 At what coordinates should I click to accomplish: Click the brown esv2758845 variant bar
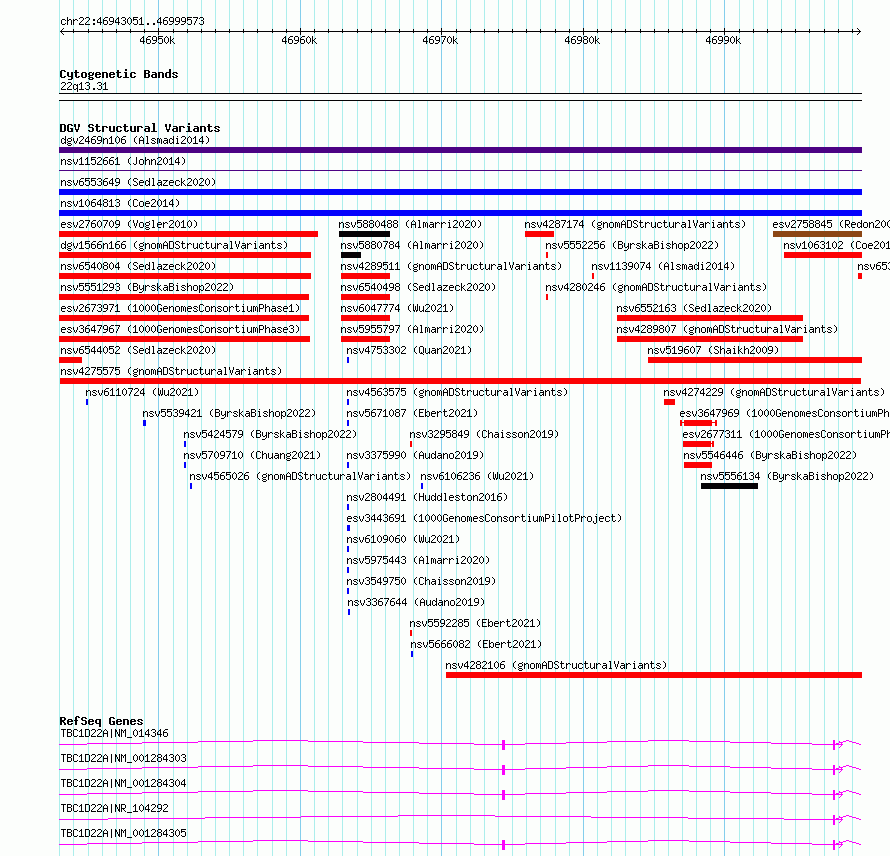(x=817, y=234)
